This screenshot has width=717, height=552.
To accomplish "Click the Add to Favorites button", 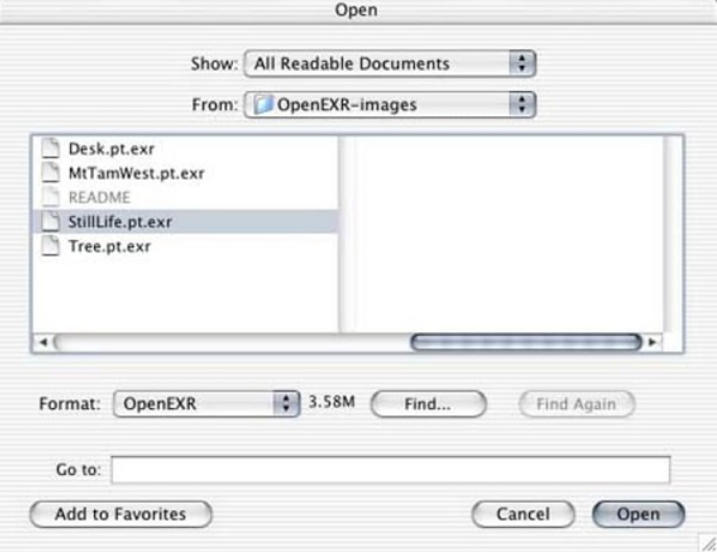I will (x=121, y=514).
